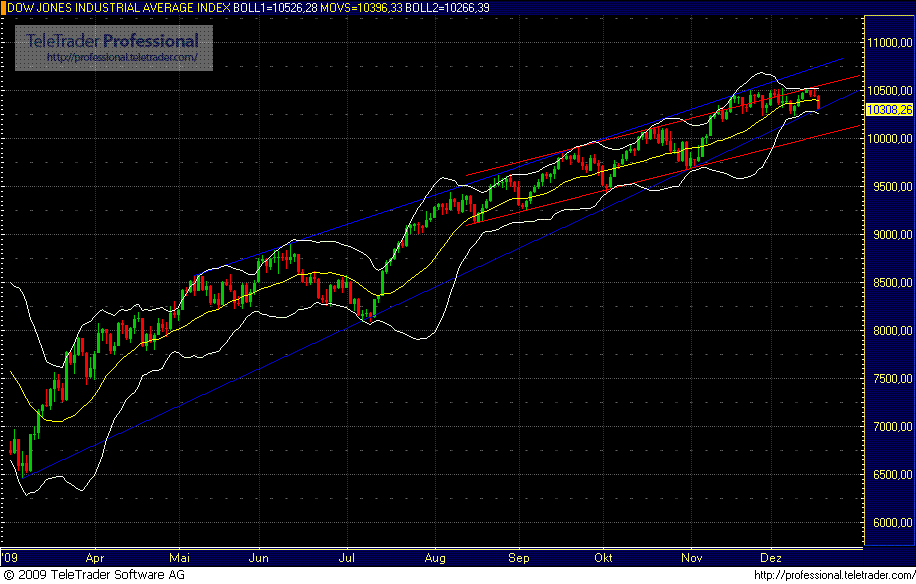Click the TeleTrader Professional logo
Viewport: 916px width, 584px height.
(x=110, y=42)
